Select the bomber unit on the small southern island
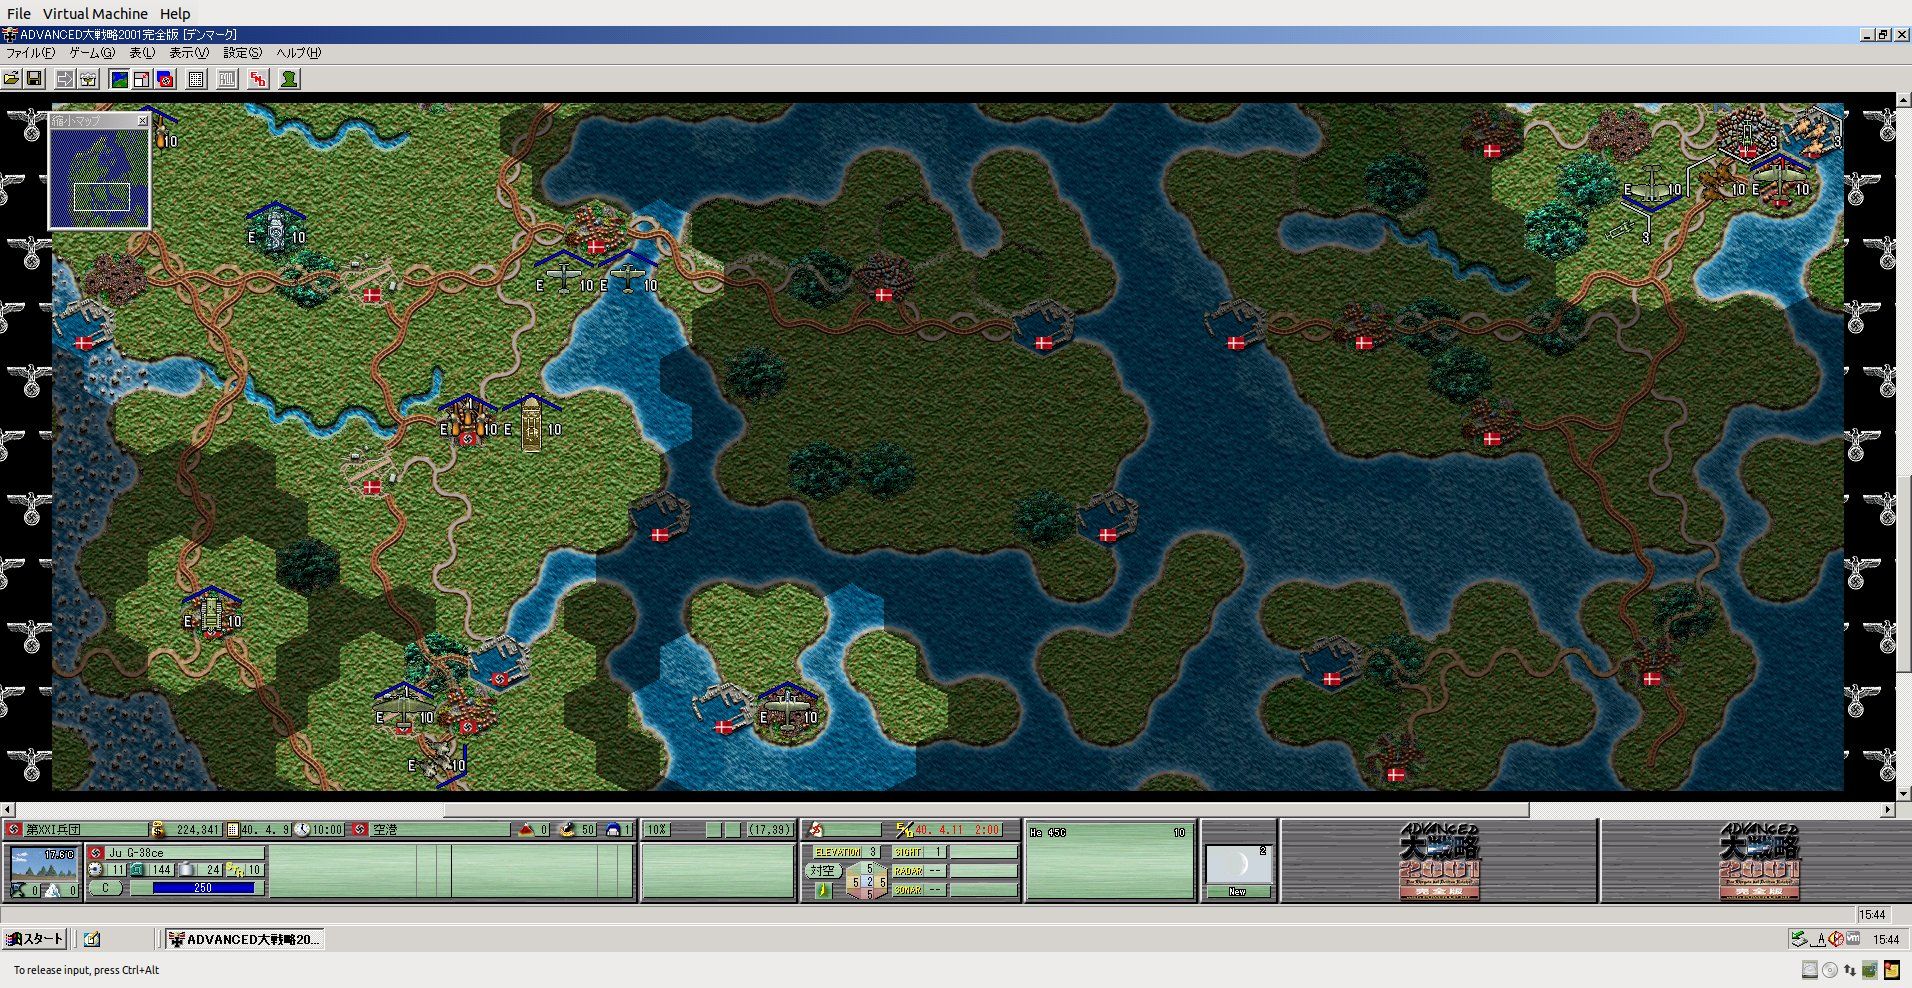The image size is (1912, 988). 788,710
